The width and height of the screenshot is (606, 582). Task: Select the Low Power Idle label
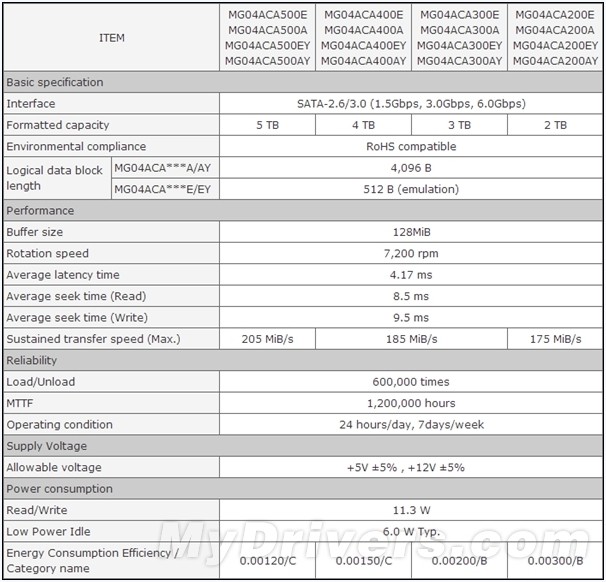(x=48, y=531)
